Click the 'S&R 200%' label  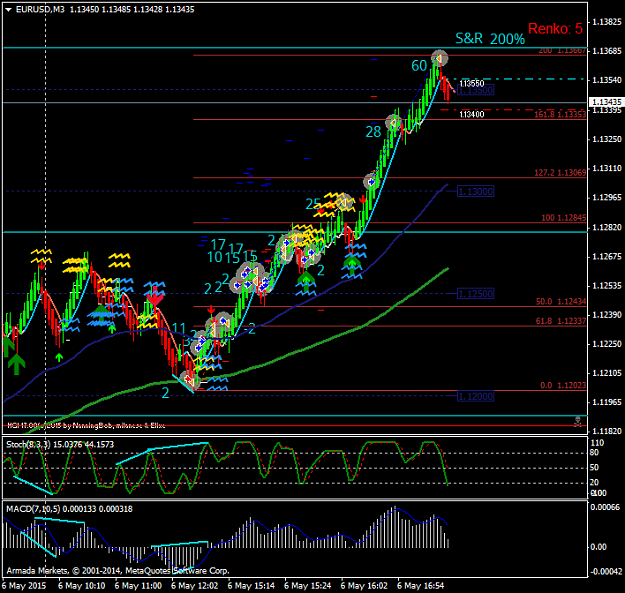point(490,39)
